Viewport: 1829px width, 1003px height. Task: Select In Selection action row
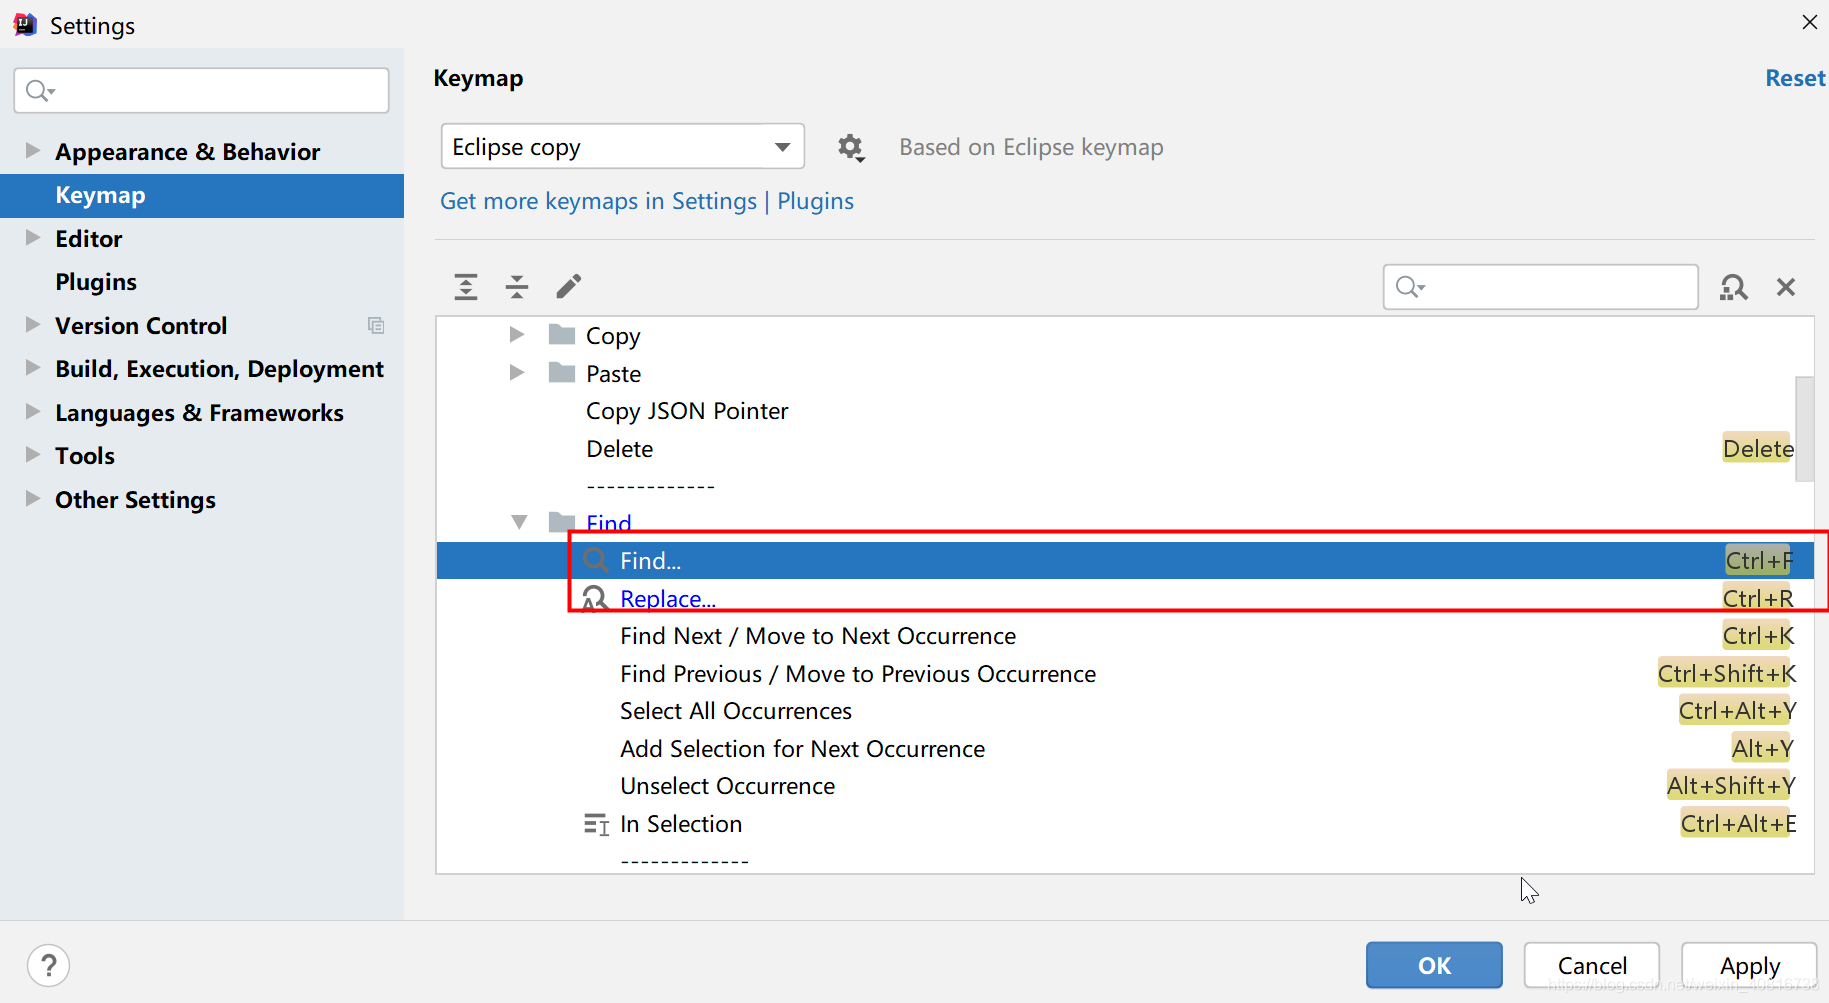[1125, 824]
